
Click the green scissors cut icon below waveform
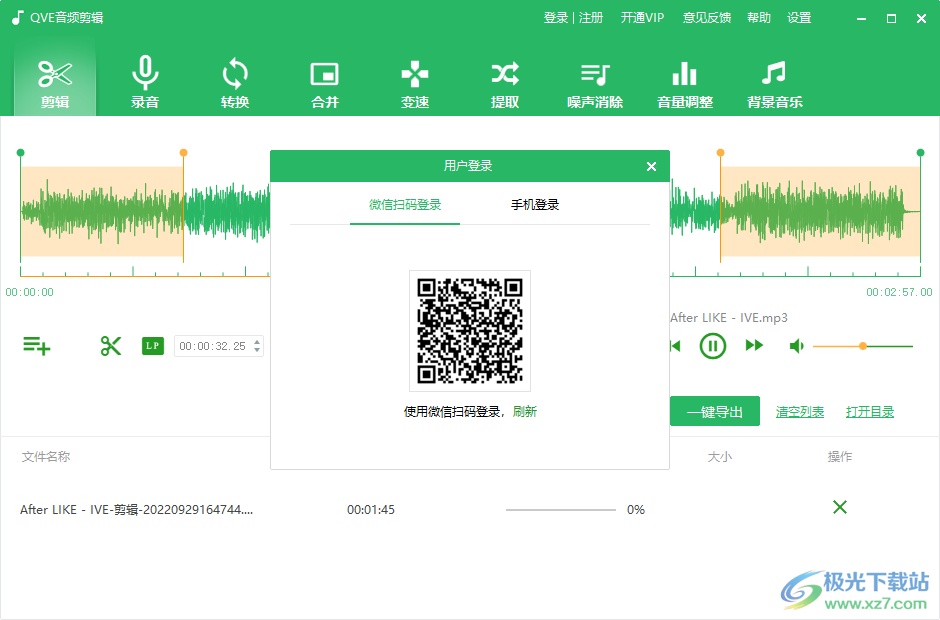[111, 346]
